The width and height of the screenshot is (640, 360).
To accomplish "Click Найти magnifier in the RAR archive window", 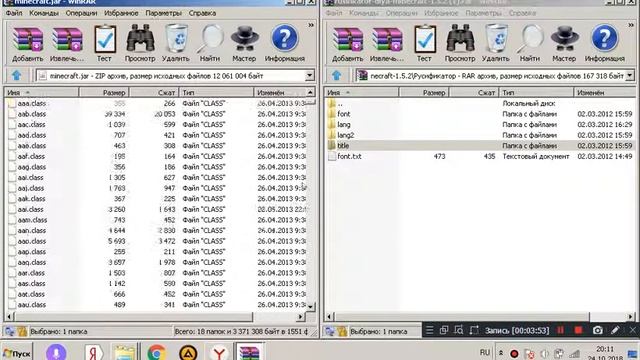I will tap(530, 43).
